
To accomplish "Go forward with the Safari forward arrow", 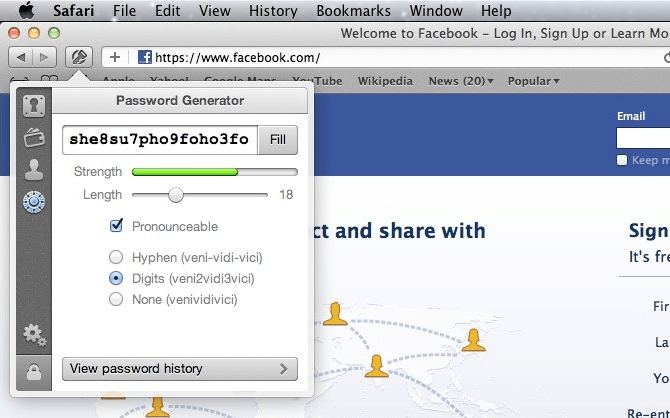I will 44,57.
